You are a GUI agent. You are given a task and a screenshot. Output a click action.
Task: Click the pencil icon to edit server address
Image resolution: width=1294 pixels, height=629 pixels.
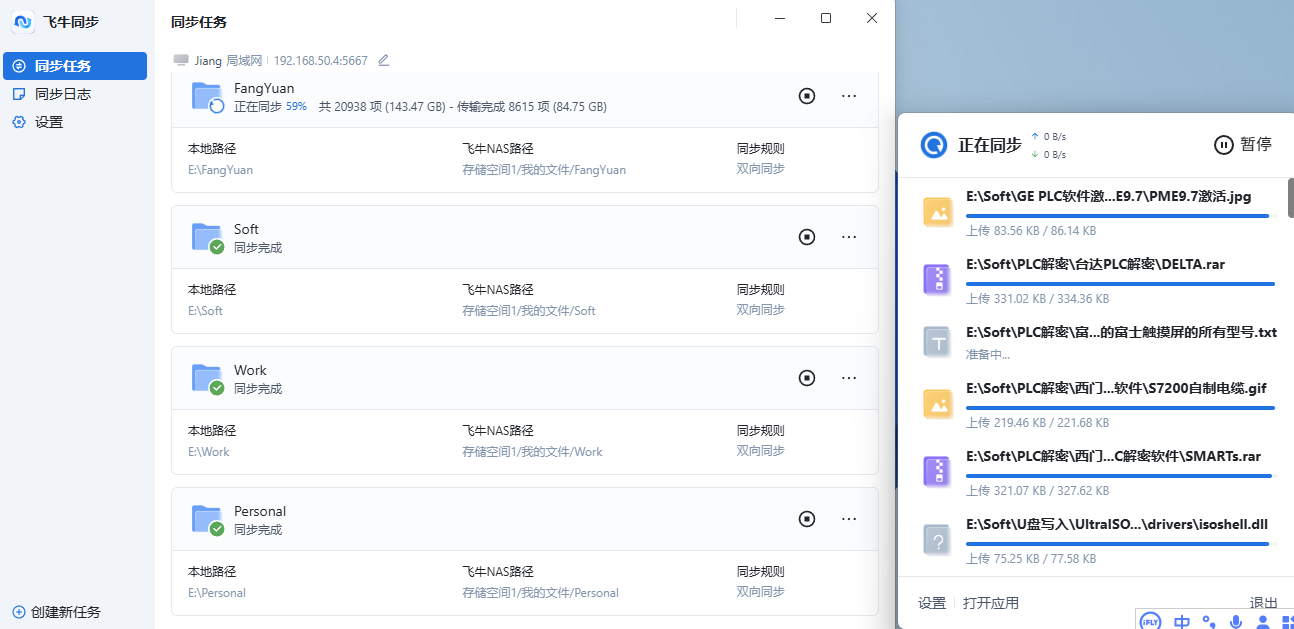tap(383, 60)
